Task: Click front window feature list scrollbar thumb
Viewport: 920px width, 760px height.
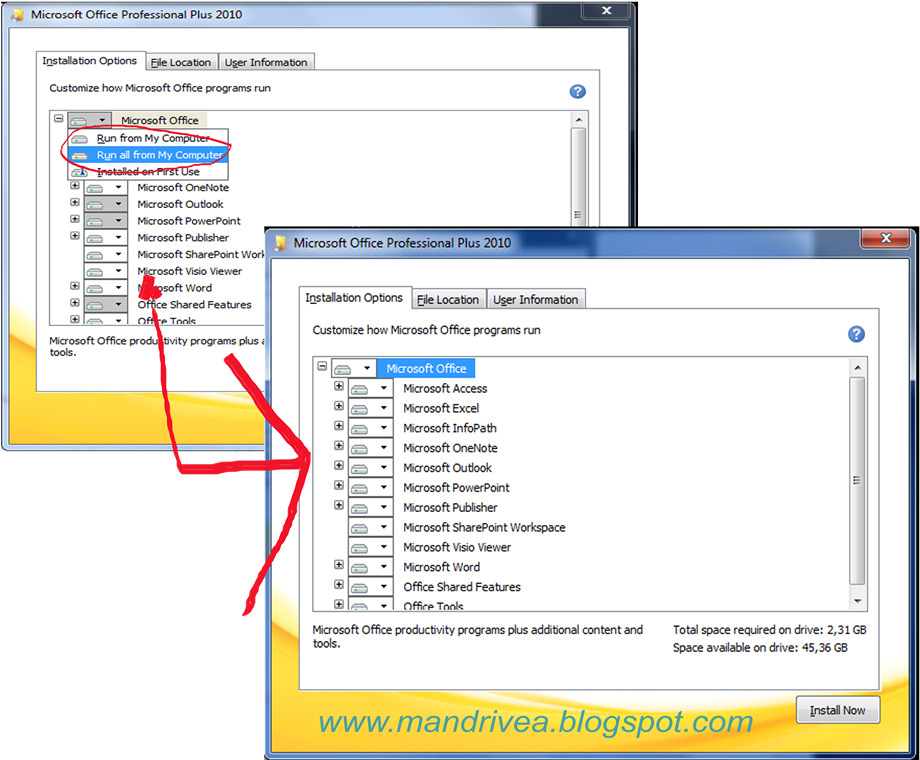Action: point(857,481)
